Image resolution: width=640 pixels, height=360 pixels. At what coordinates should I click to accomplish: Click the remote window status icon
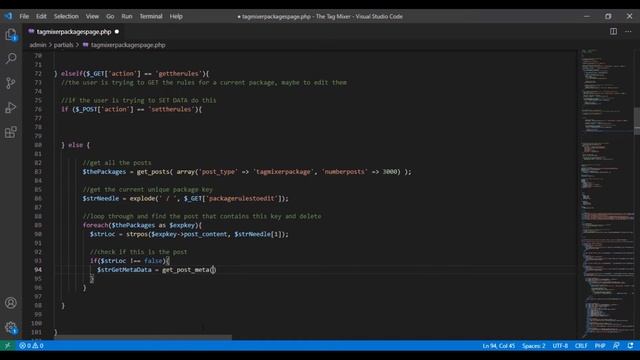click(x=7, y=346)
